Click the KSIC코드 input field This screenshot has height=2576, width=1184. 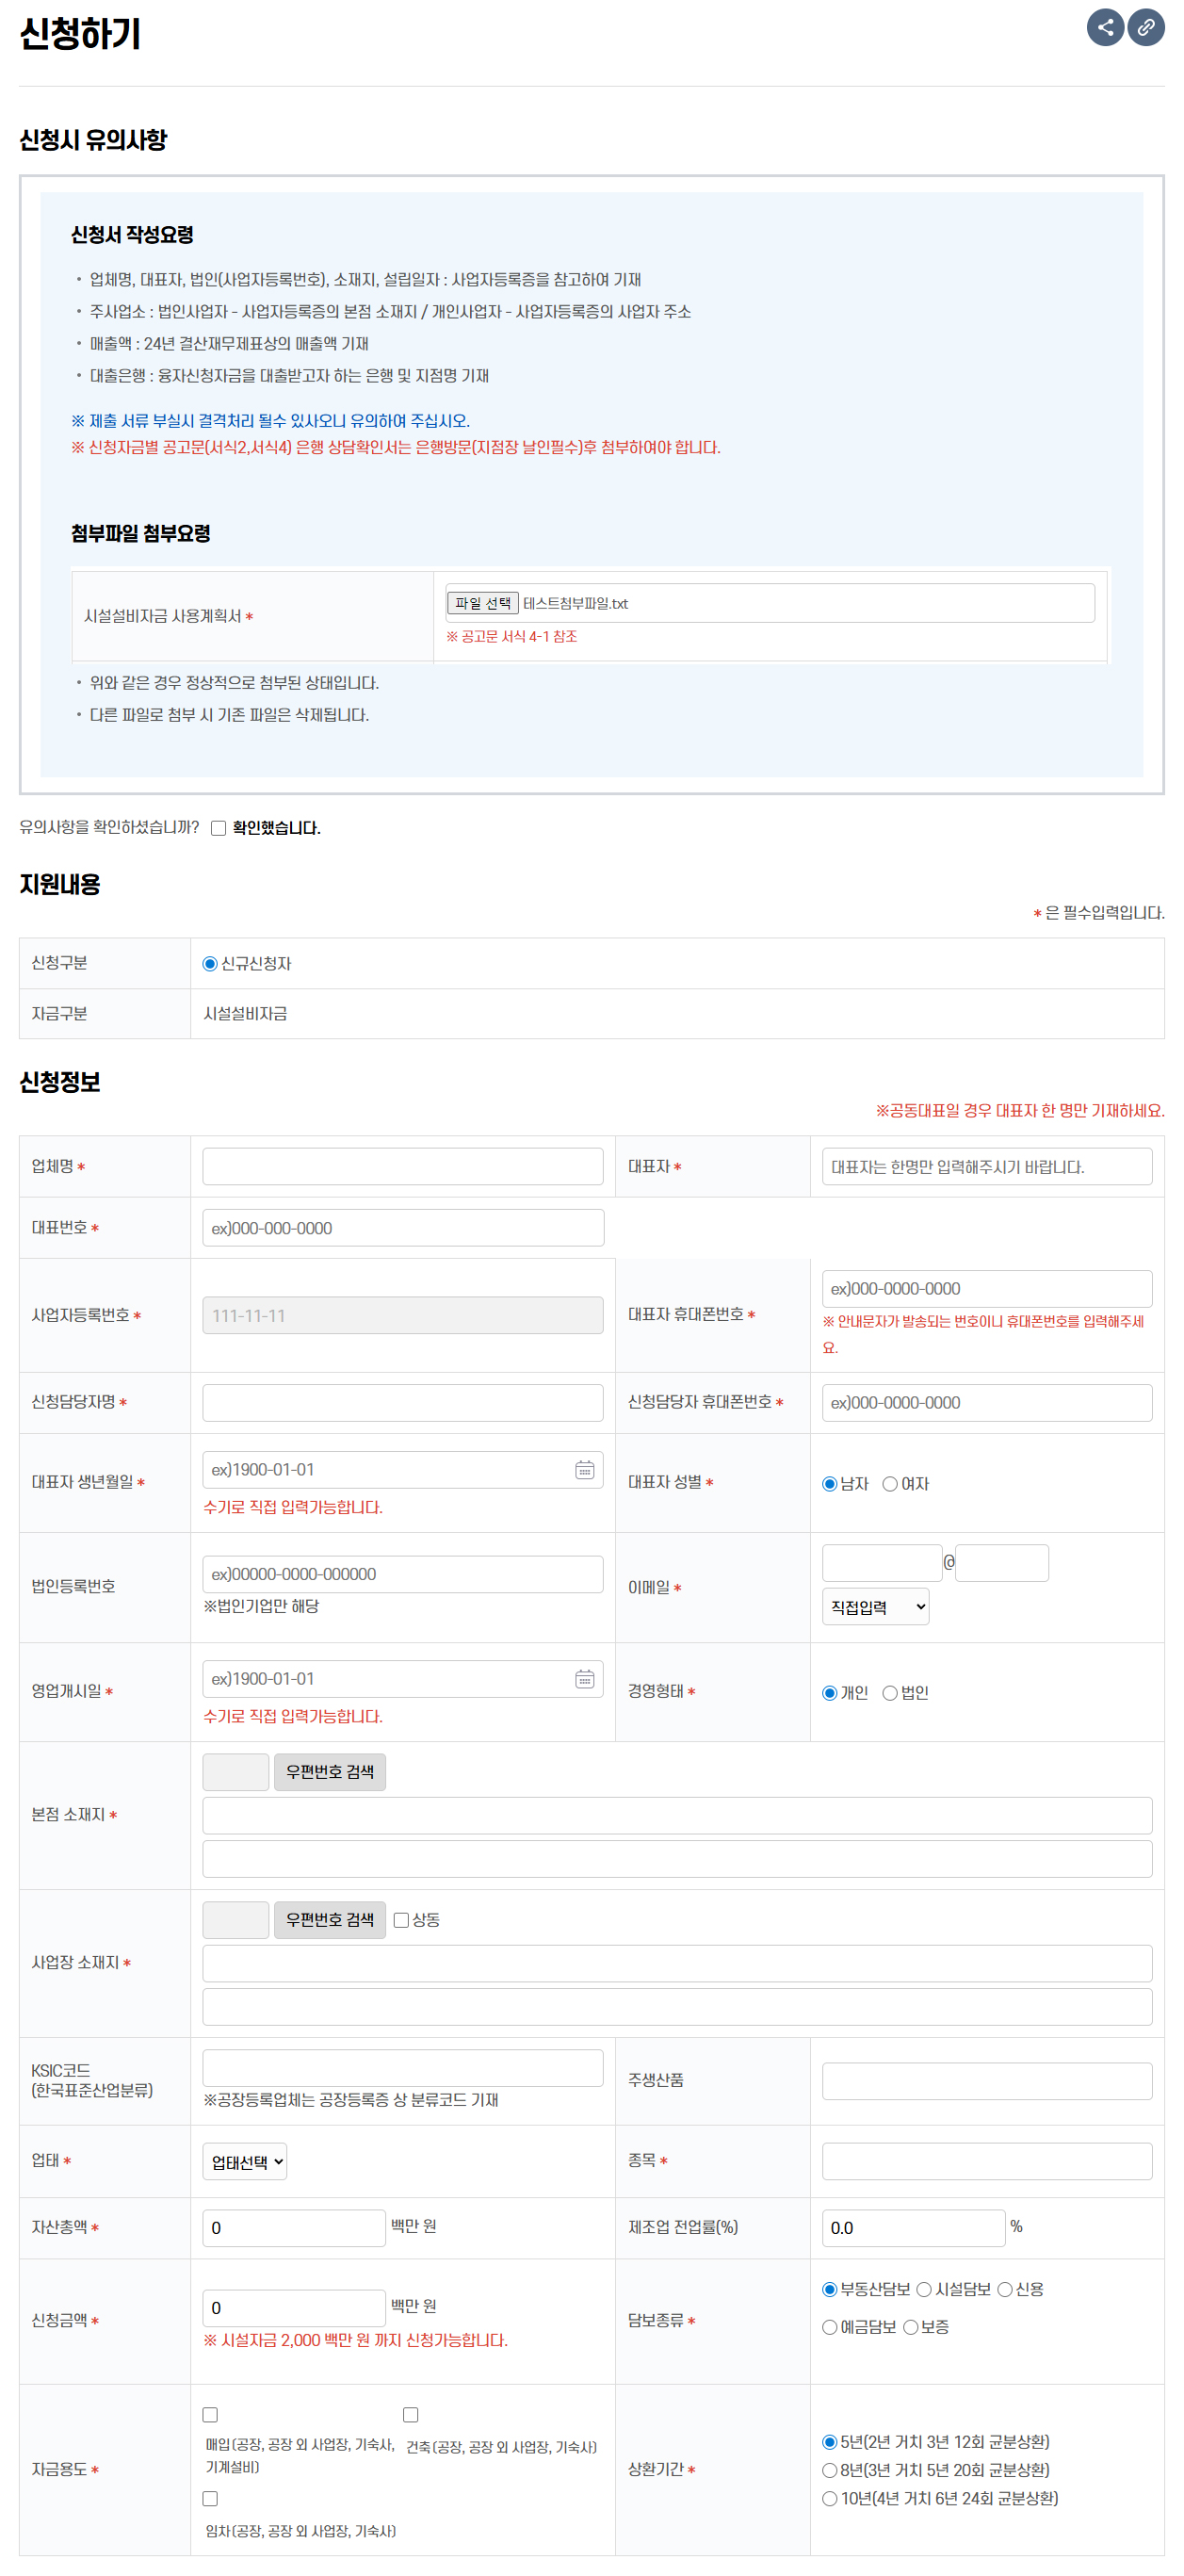point(403,2068)
